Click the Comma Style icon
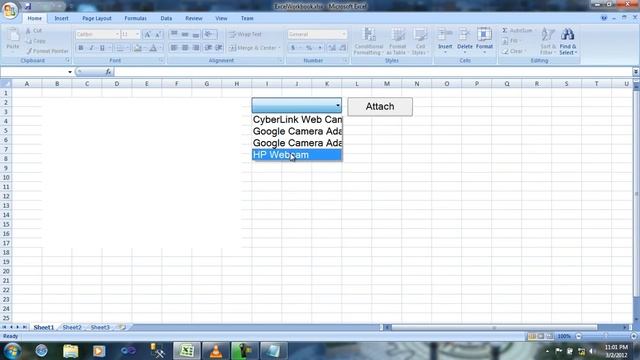This screenshot has width=640, height=360. 320,48
